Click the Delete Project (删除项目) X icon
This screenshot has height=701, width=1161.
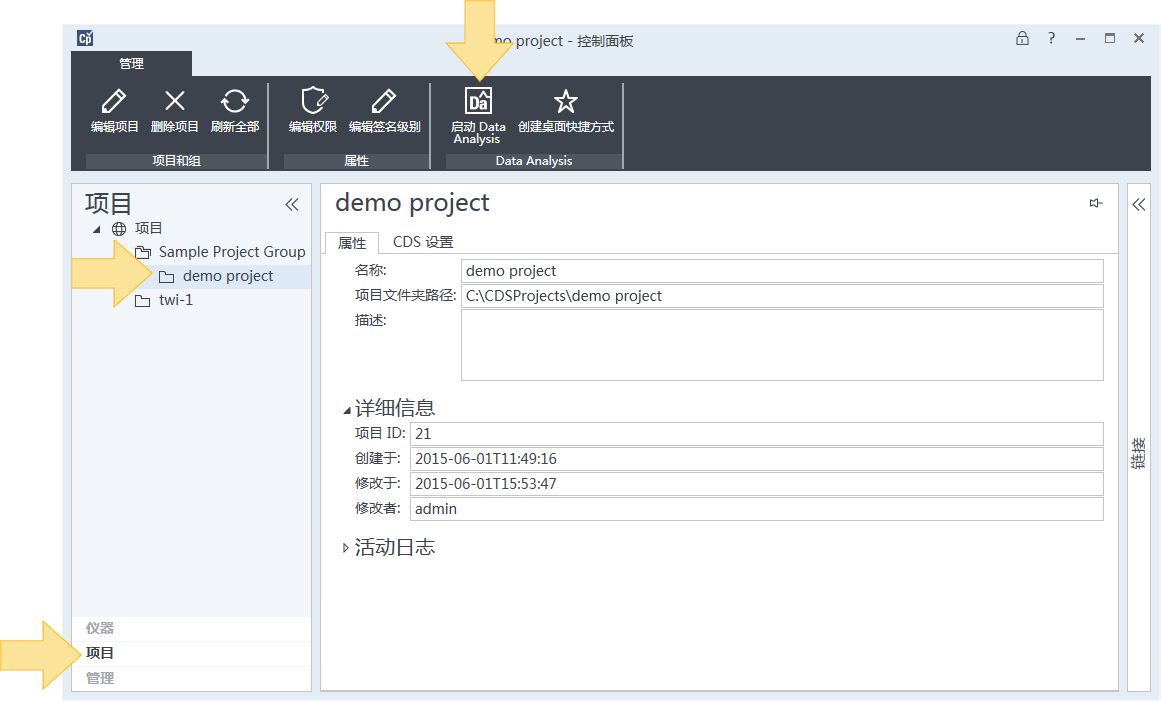[x=175, y=101]
